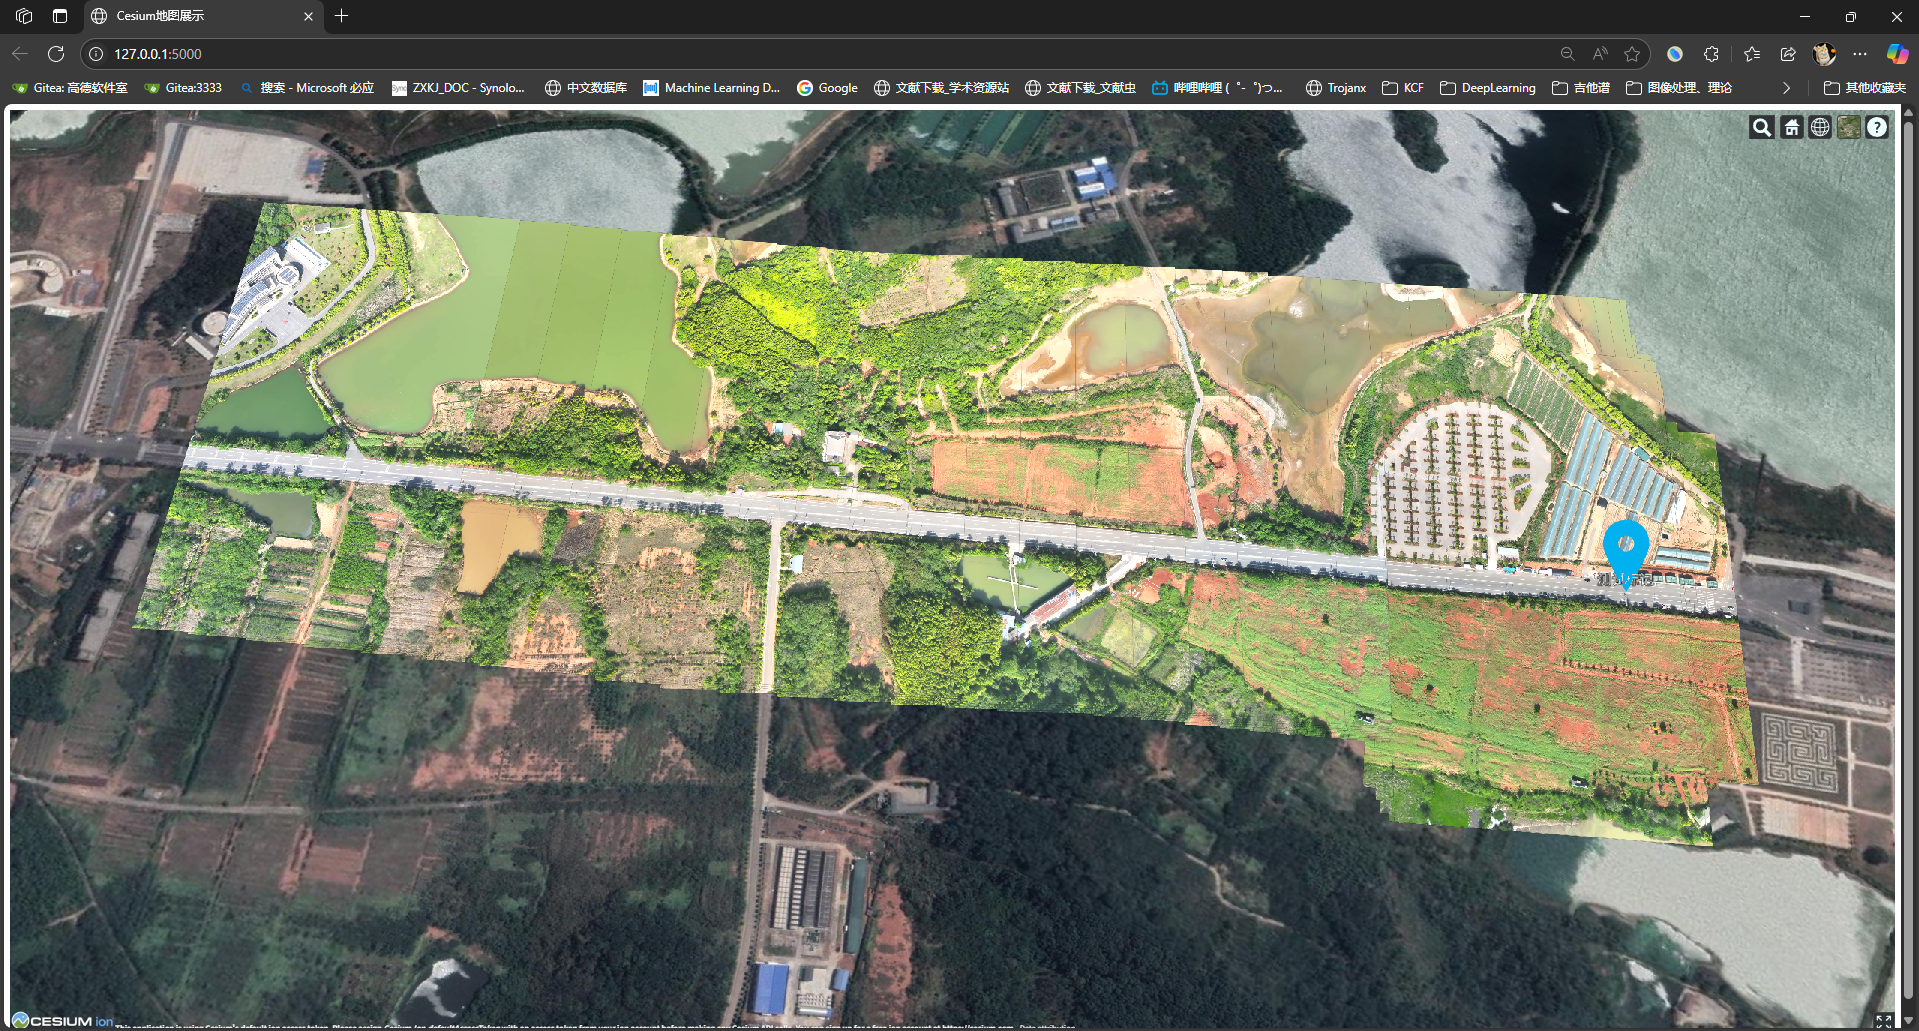Expand the hidden bookmarks overflow chevron
This screenshot has width=1919, height=1031.
[1786, 88]
